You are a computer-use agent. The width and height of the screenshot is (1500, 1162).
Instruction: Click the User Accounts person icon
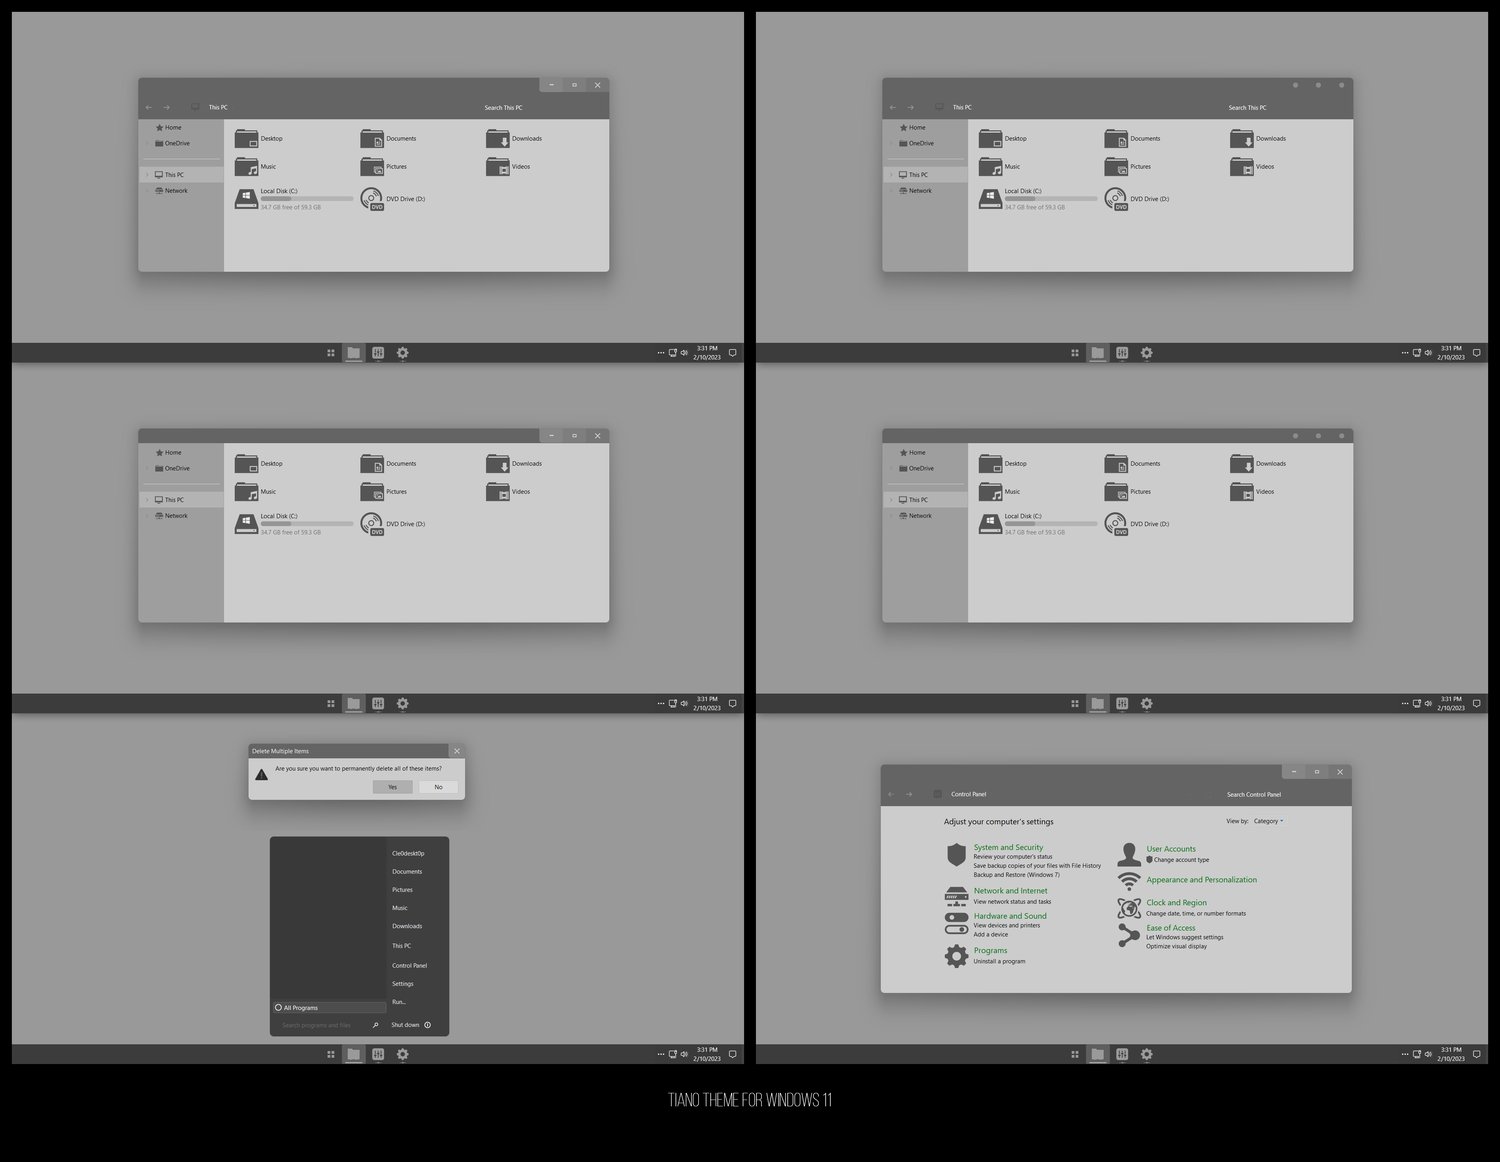tap(1129, 854)
